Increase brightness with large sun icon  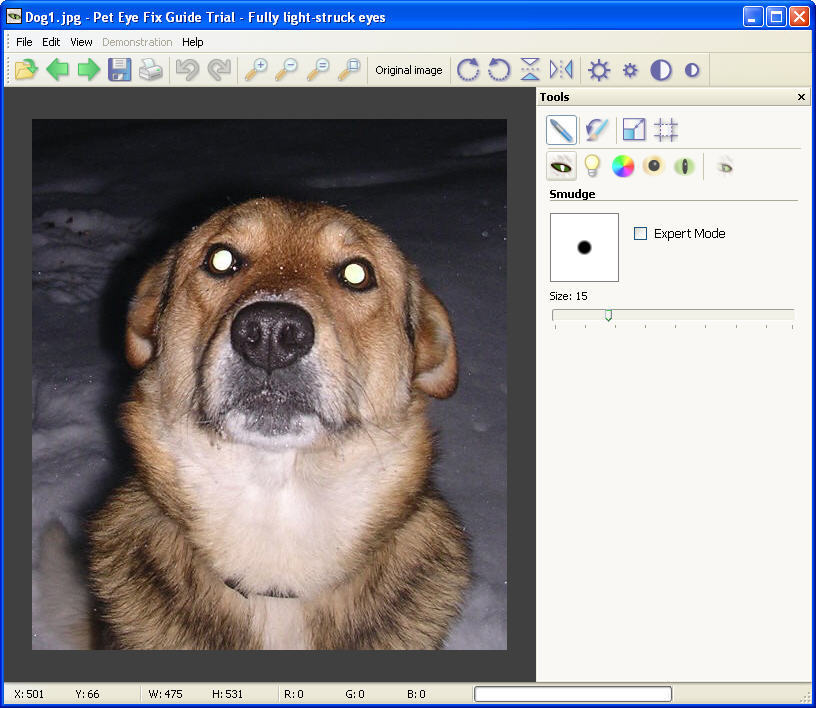coord(599,70)
